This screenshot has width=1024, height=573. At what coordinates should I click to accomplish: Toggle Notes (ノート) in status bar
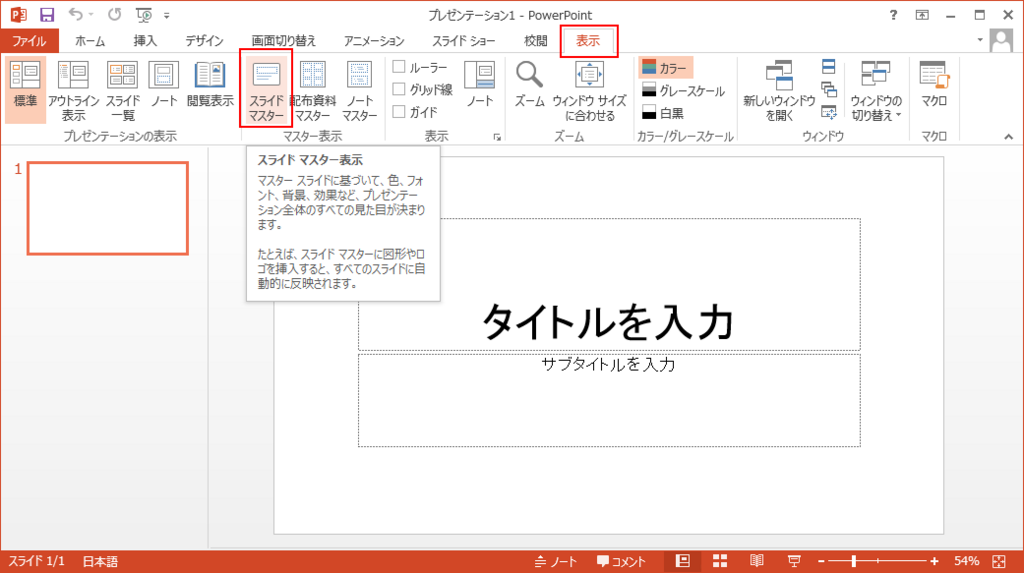pyautogui.click(x=556, y=561)
